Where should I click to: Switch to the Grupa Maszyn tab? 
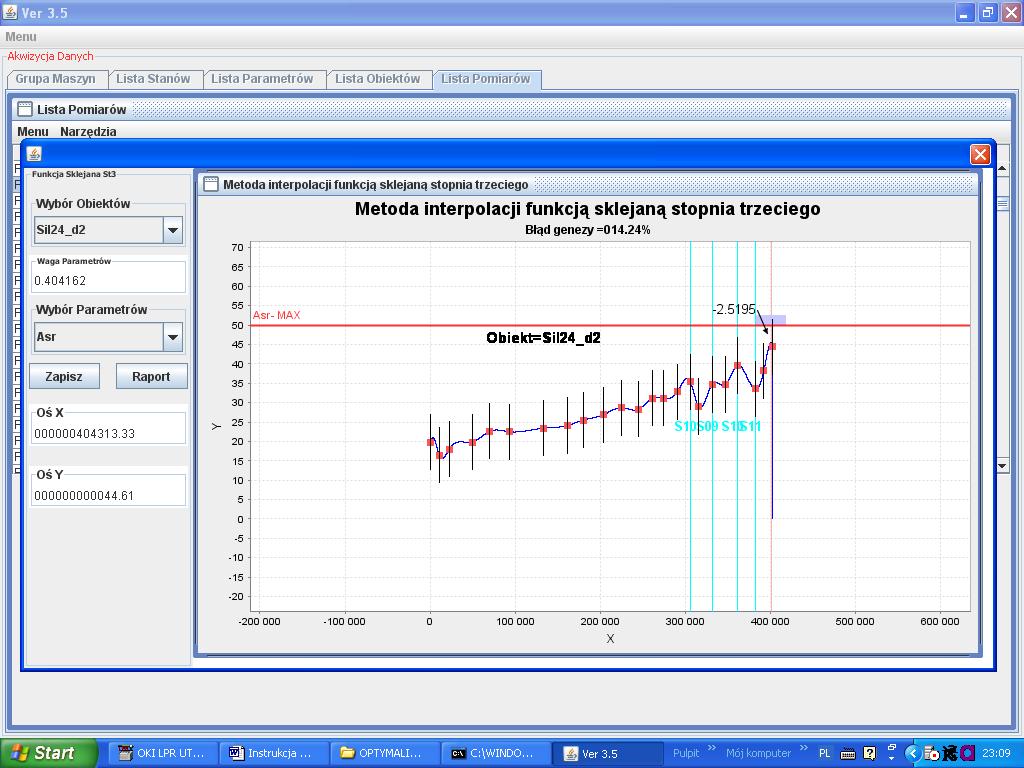pos(56,79)
